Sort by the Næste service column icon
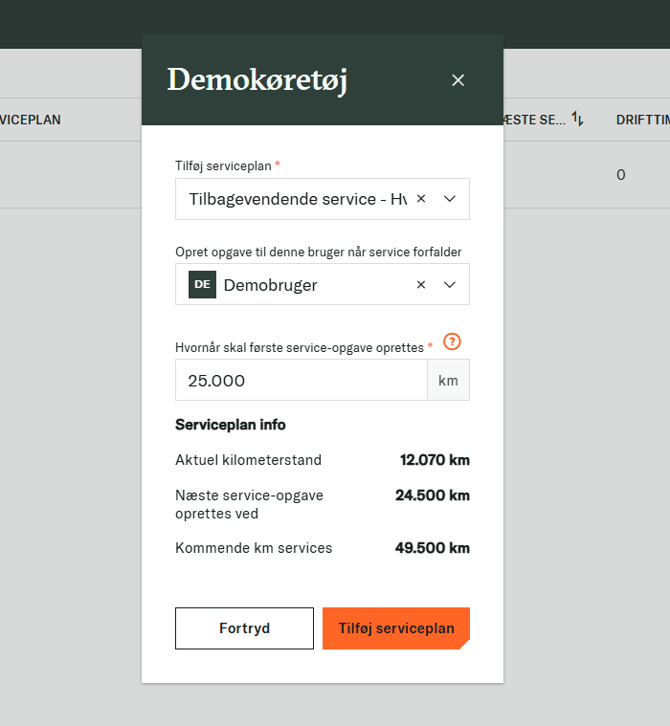Viewport: 670px width, 726px height. point(577,119)
